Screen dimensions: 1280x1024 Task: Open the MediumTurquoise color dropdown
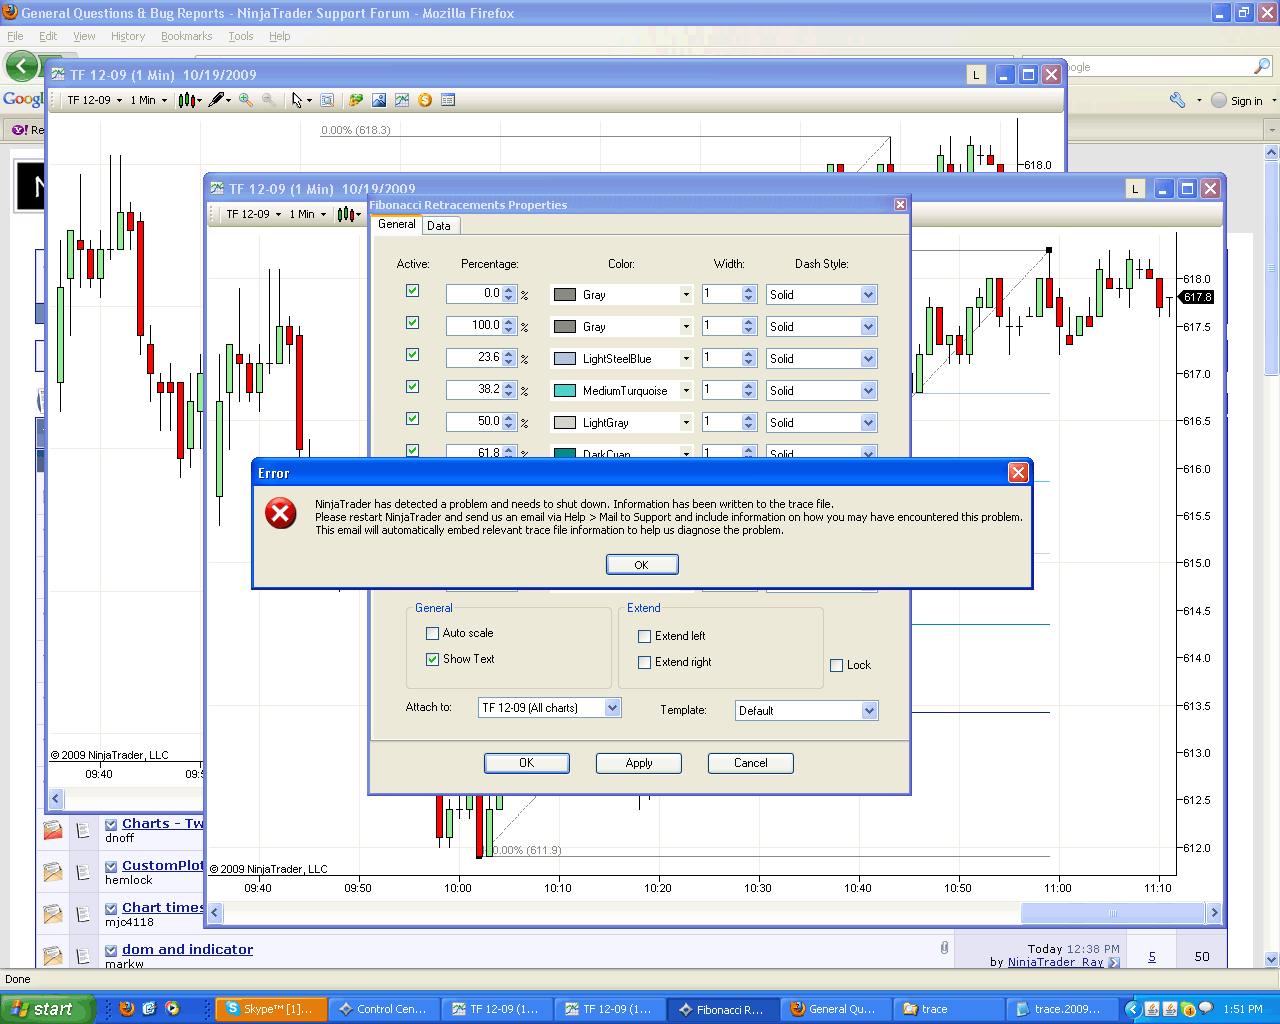pos(686,391)
